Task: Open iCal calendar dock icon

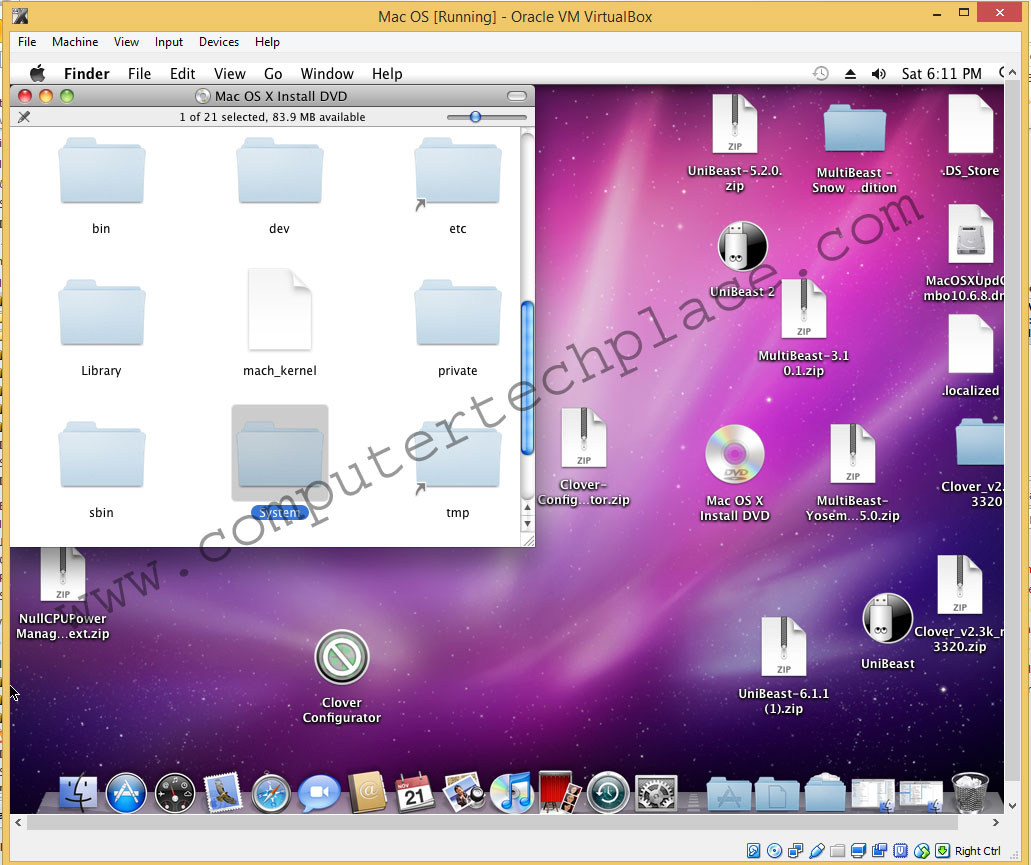Action: [415, 793]
